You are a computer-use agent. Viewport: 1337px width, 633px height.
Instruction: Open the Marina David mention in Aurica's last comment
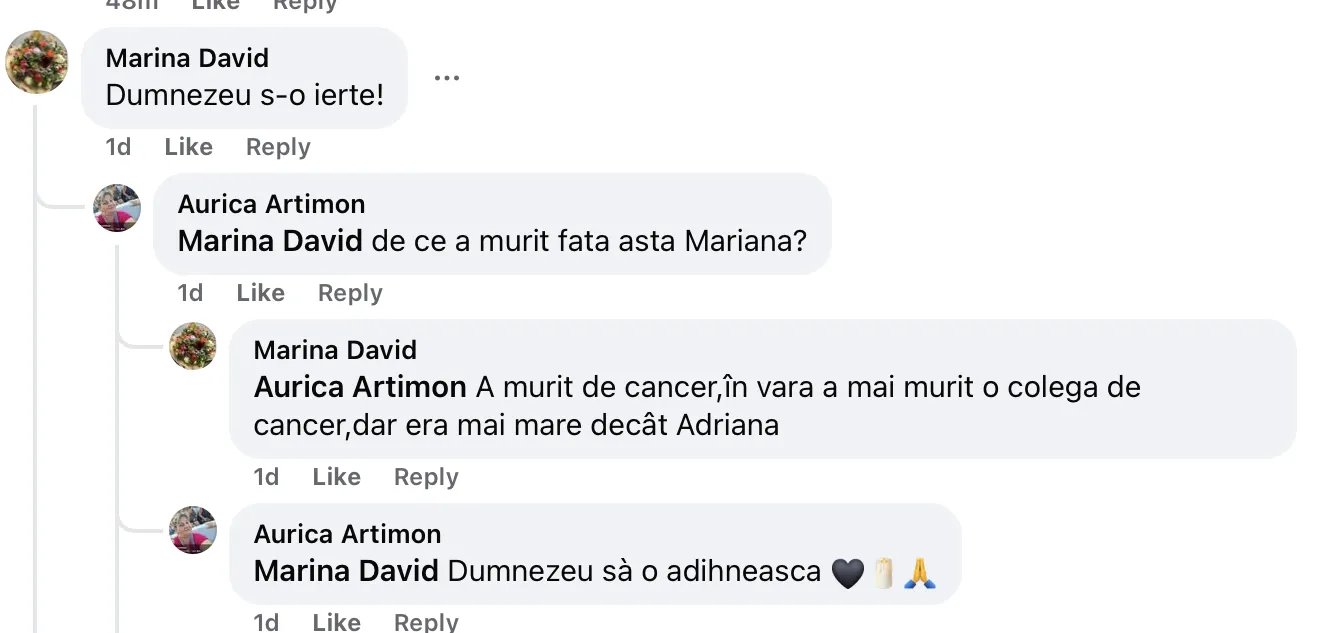click(346, 572)
